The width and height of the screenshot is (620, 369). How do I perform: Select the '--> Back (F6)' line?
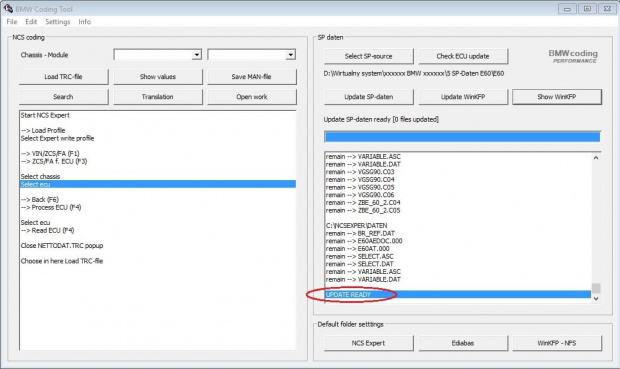[x=40, y=200]
